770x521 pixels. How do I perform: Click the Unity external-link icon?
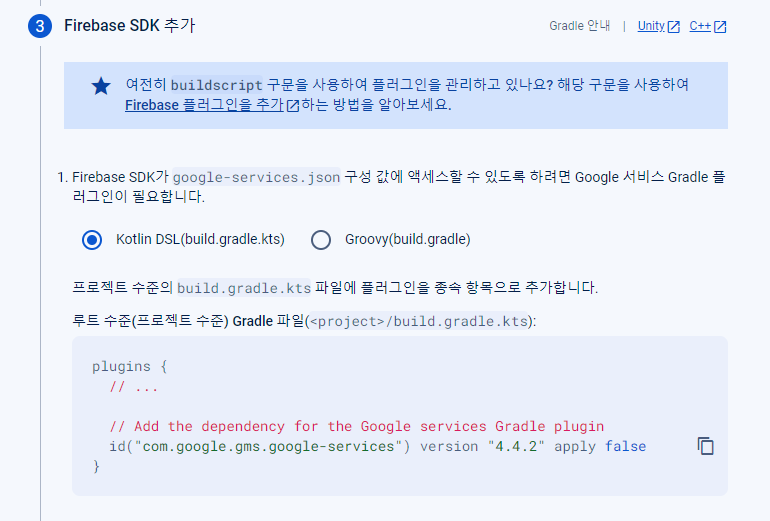tap(674, 27)
